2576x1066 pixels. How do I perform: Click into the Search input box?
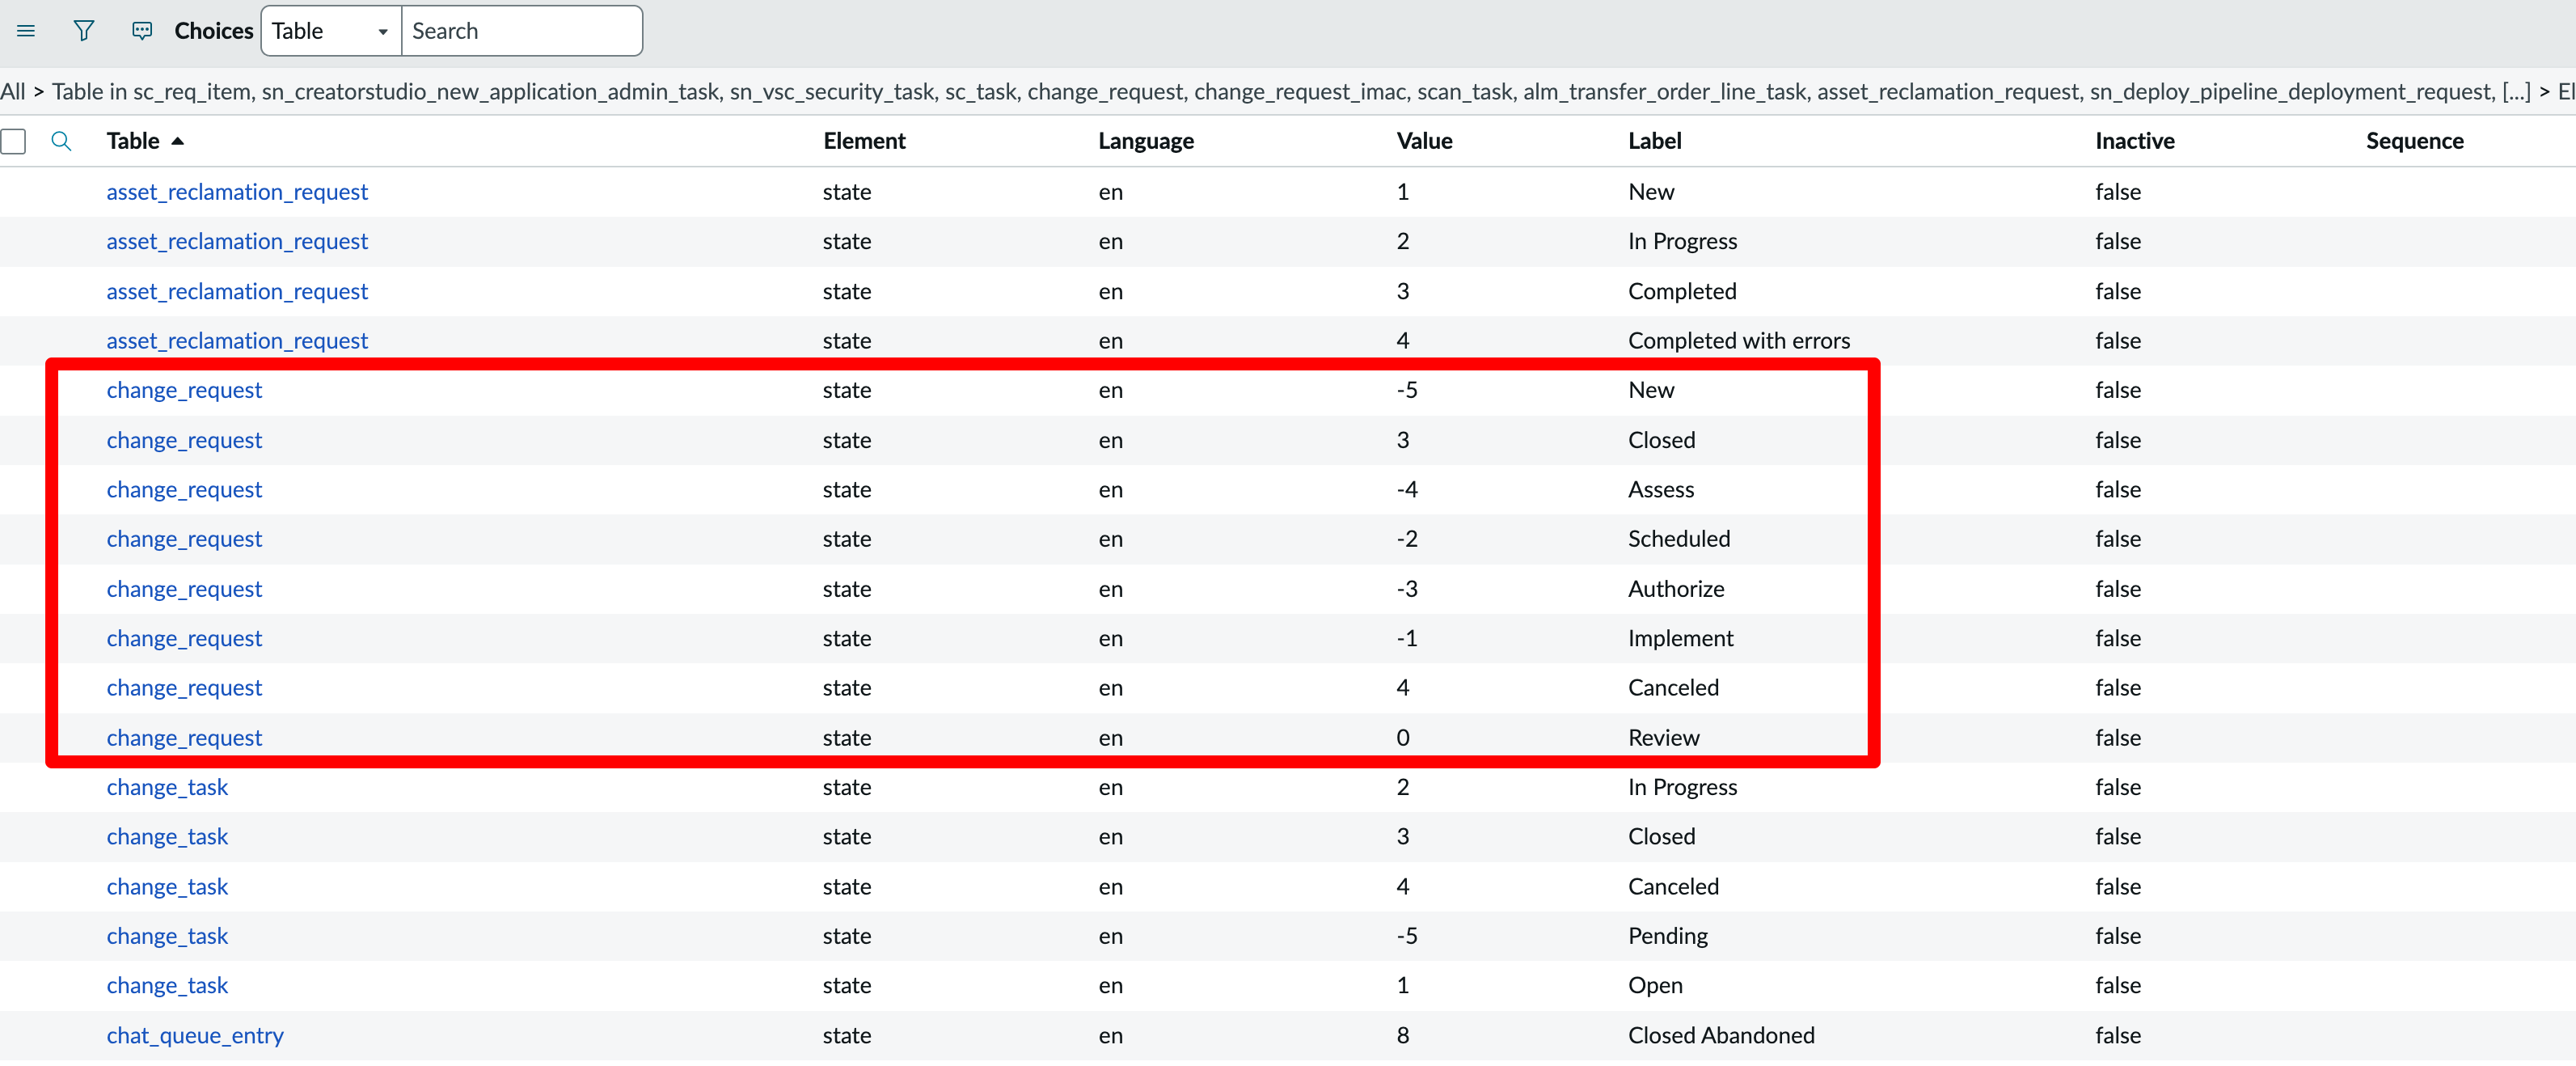(520, 31)
